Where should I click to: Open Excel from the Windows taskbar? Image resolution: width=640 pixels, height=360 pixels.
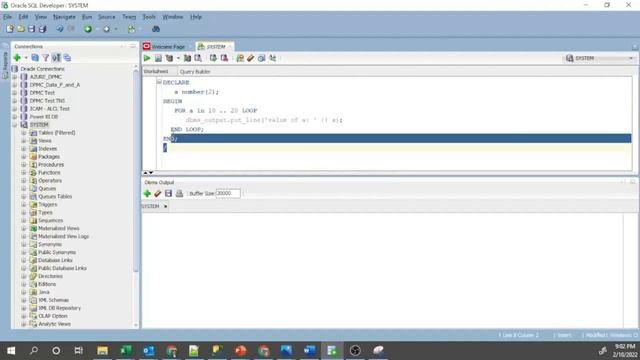click(x=126, y=350)
